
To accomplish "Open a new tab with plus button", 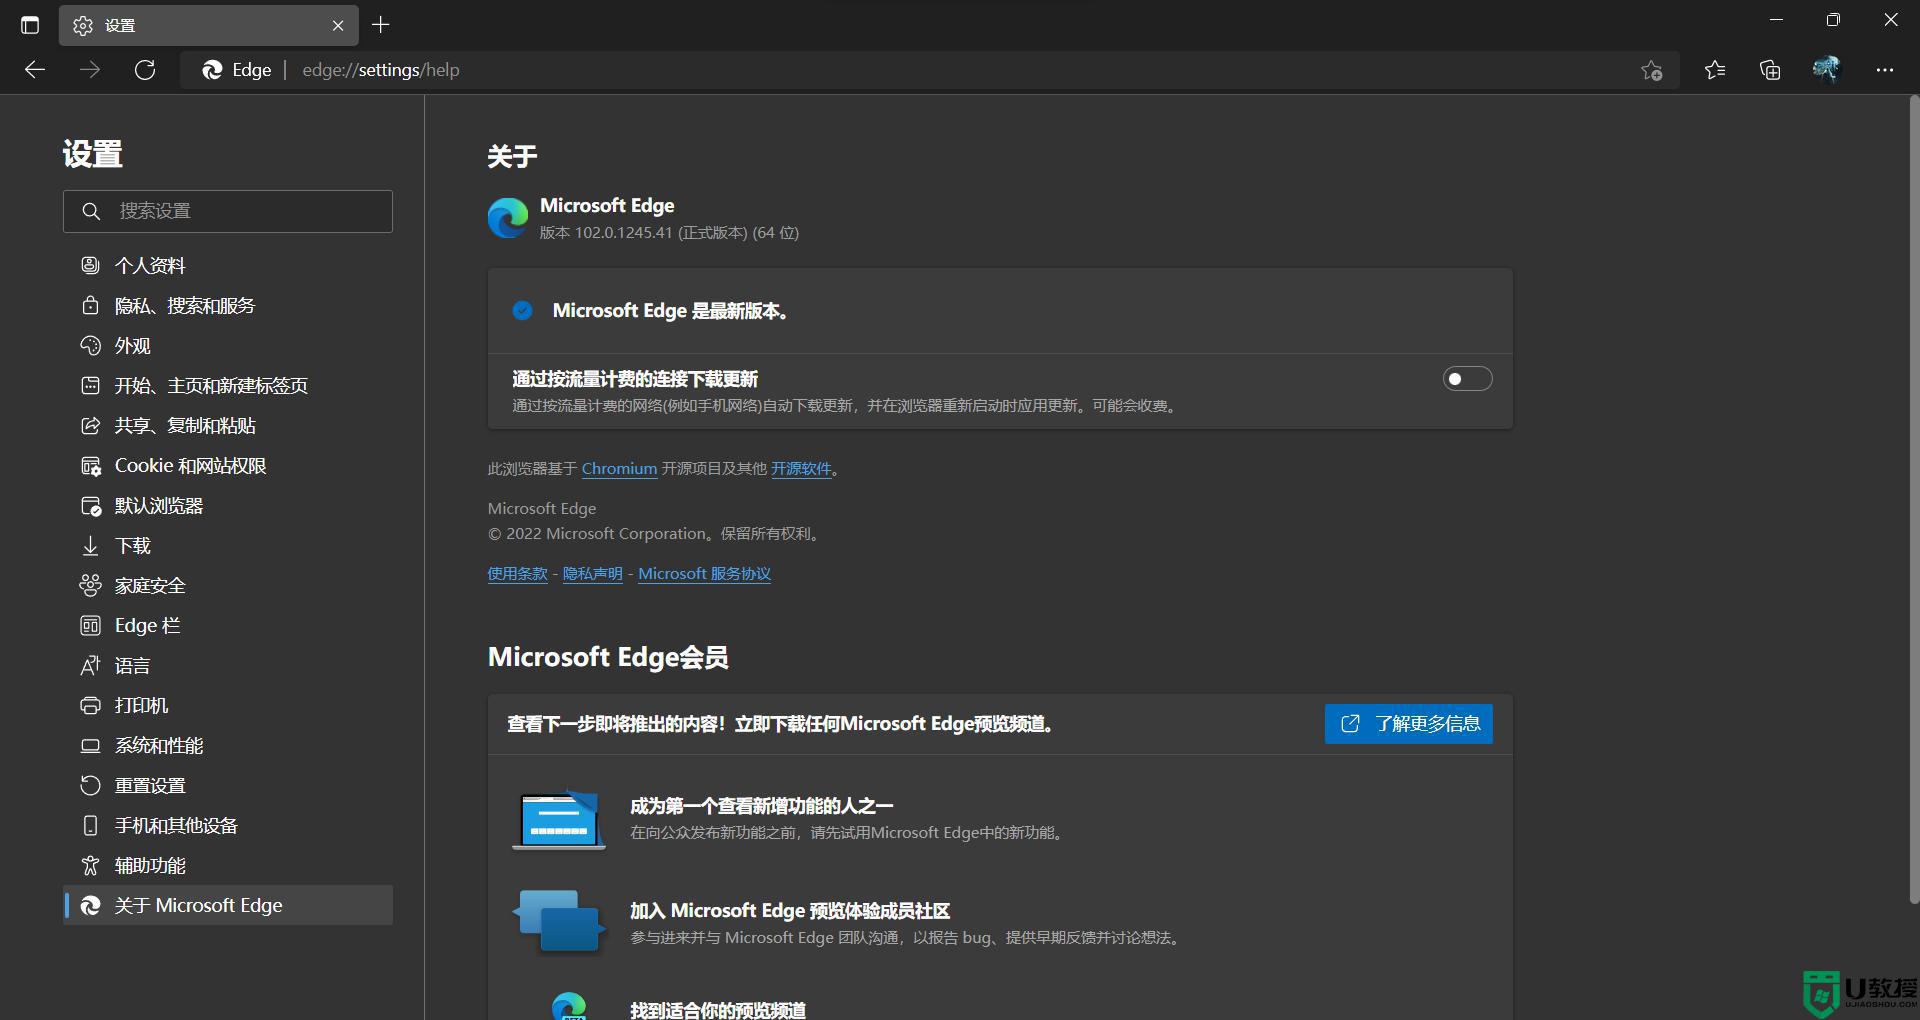I will 381,25.
